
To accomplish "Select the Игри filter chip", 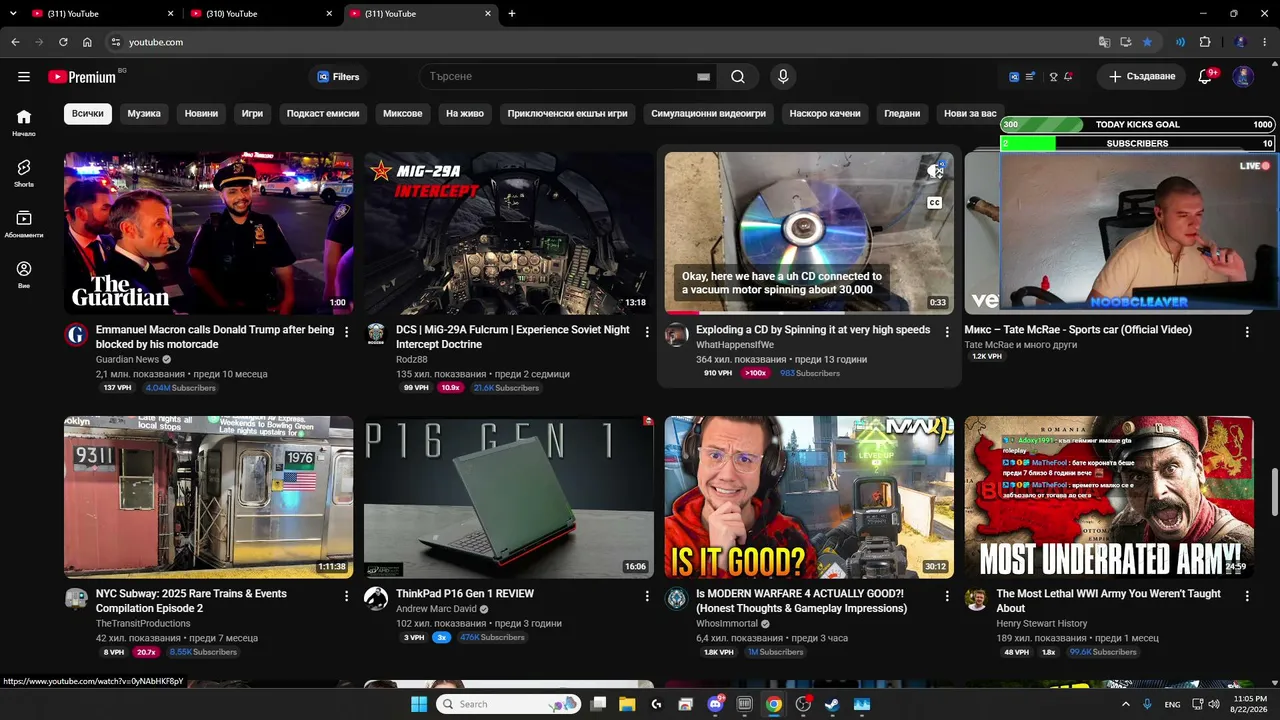I will point(252,114).
